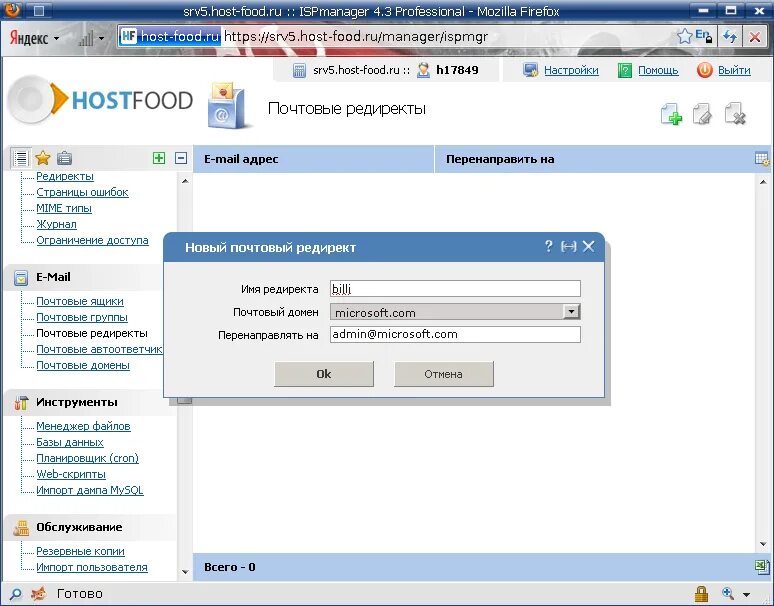Click sidebar scroll up arrow
The width and height of the screenshot is (774, 606).
pyautogui.click(x=185, y=181)
